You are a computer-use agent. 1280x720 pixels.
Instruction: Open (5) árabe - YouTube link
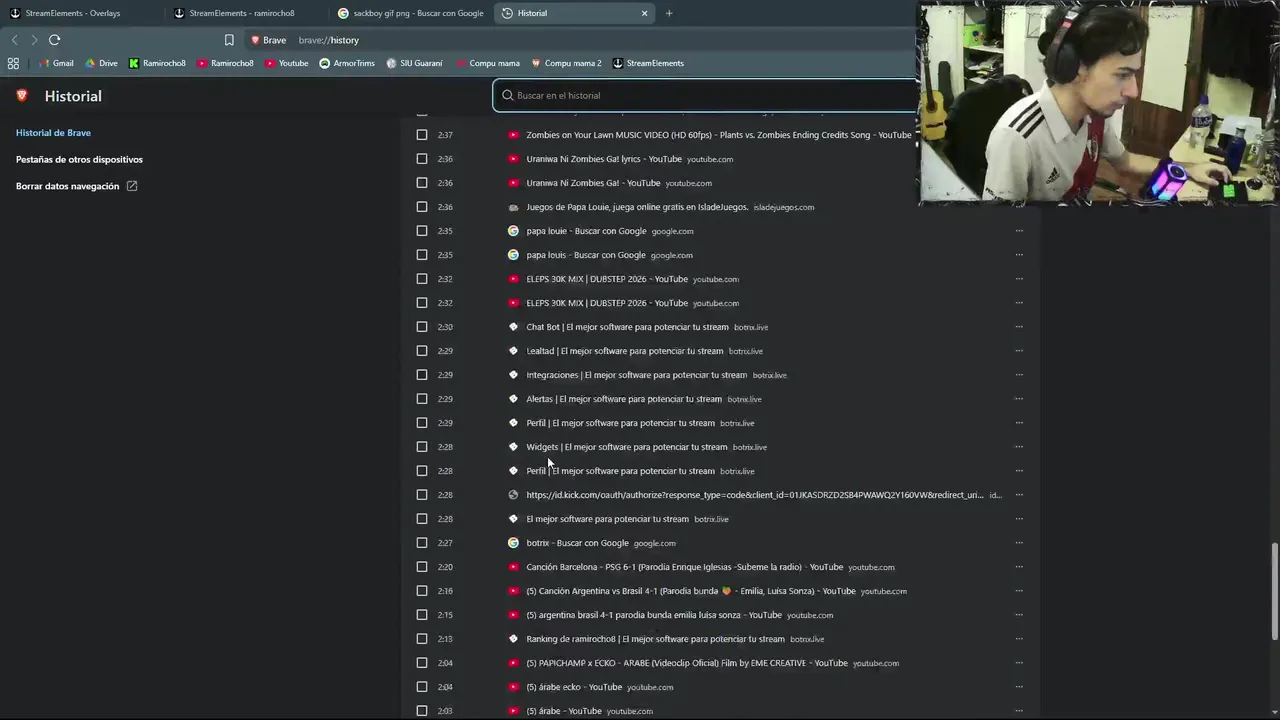tap(564, 711)
